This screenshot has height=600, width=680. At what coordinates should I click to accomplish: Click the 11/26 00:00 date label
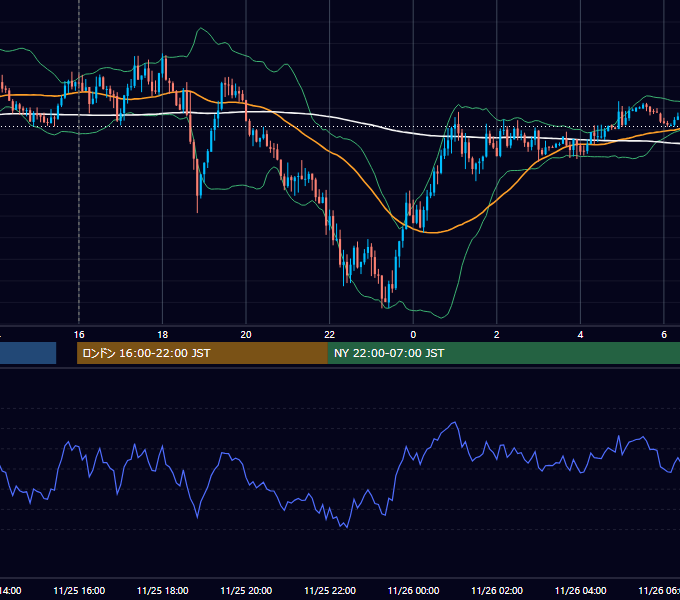[413, 590]
